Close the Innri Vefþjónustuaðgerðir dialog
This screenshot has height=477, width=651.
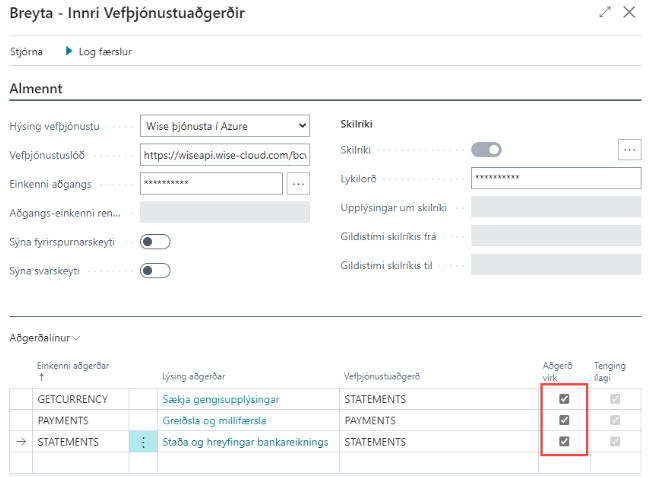coord(629,13)
